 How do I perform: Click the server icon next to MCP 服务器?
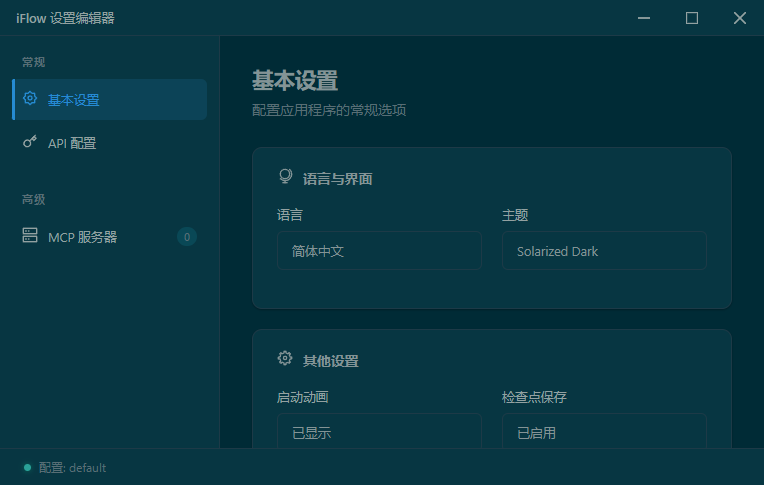[30, 237]
